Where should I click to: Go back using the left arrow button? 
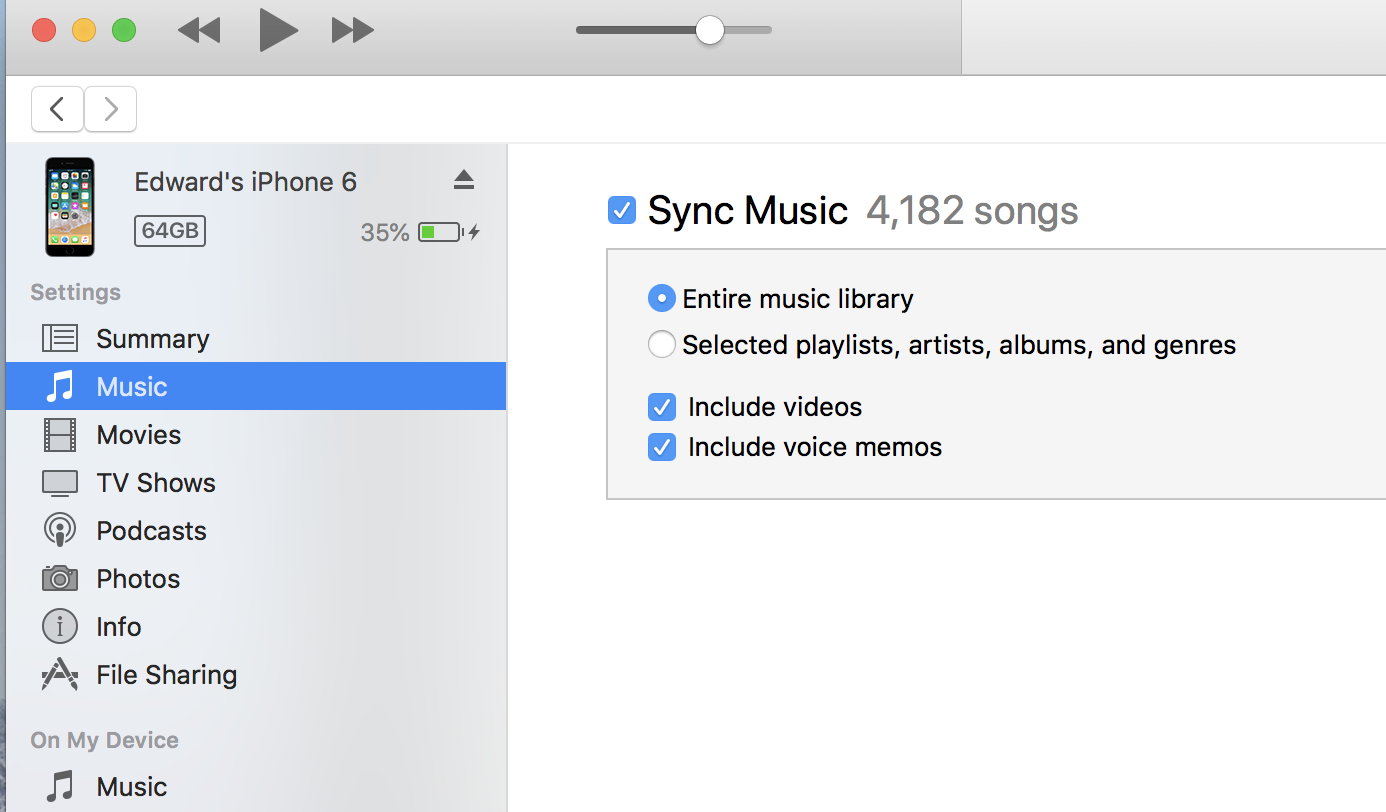pyautogui.click(x=58, y=109)
